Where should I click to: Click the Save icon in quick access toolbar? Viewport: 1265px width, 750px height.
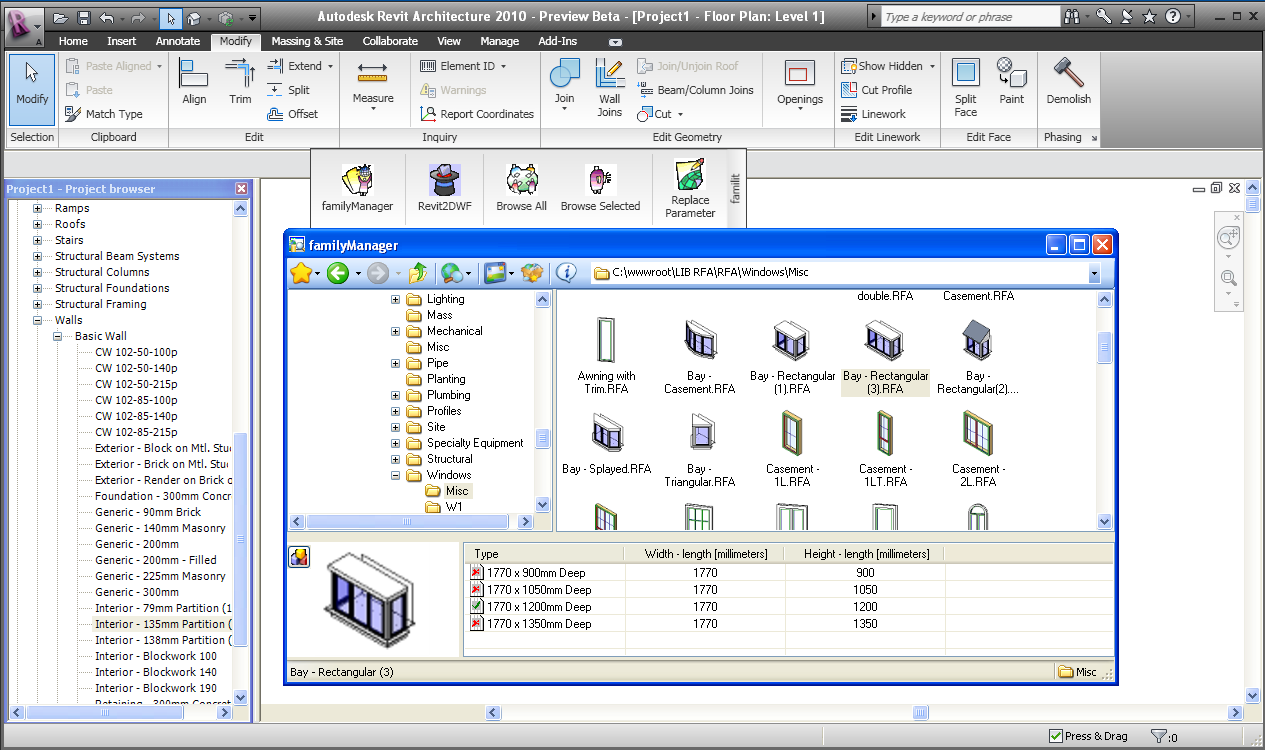click(83, 17)
